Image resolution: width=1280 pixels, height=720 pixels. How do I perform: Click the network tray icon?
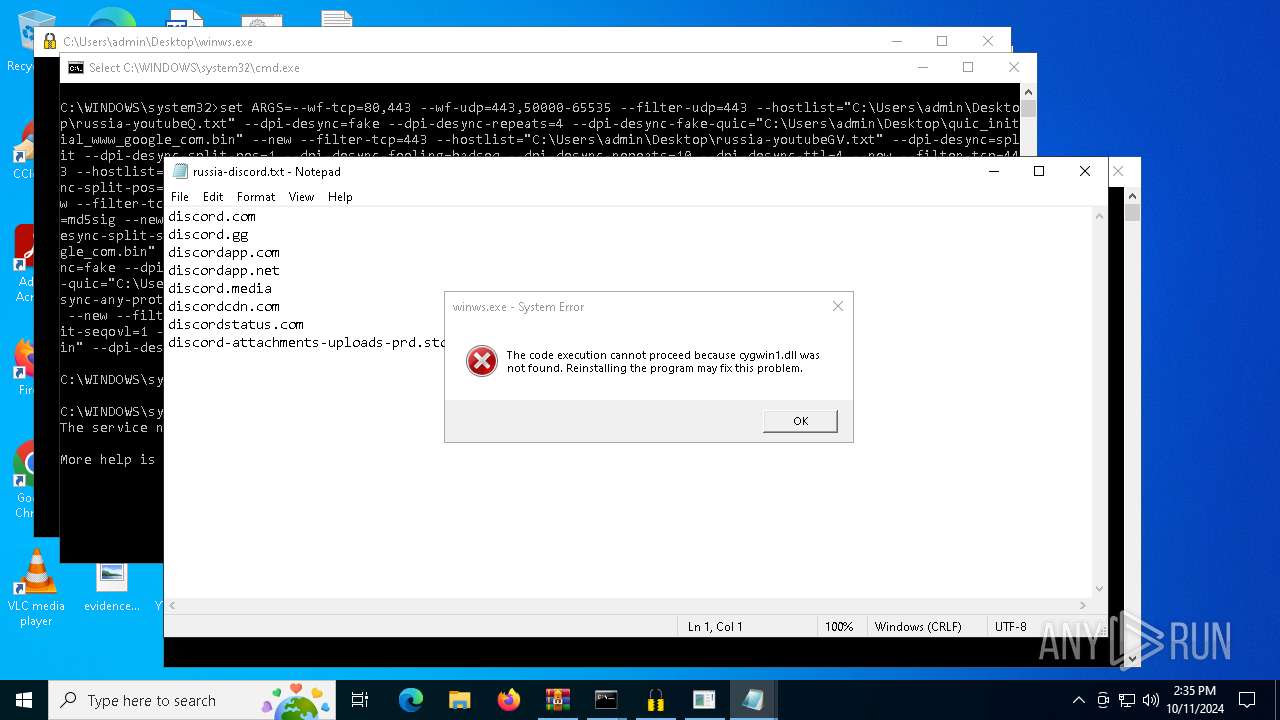1127,700
